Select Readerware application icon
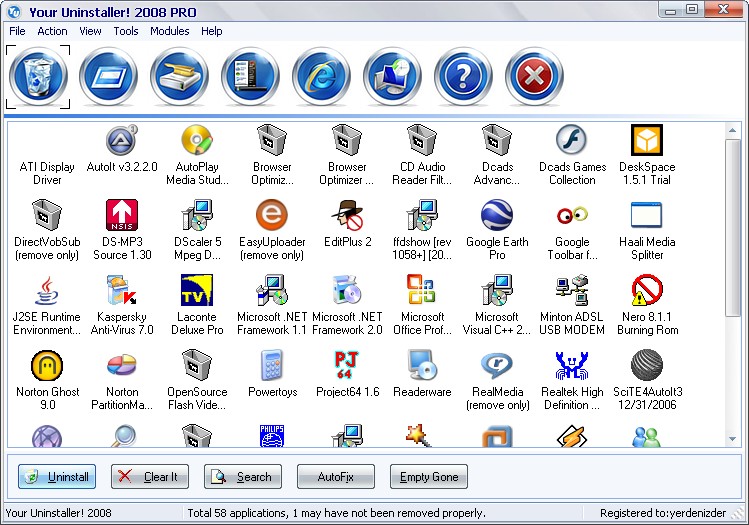This screenshot has height=525, width=749. (x=422, y=365)
